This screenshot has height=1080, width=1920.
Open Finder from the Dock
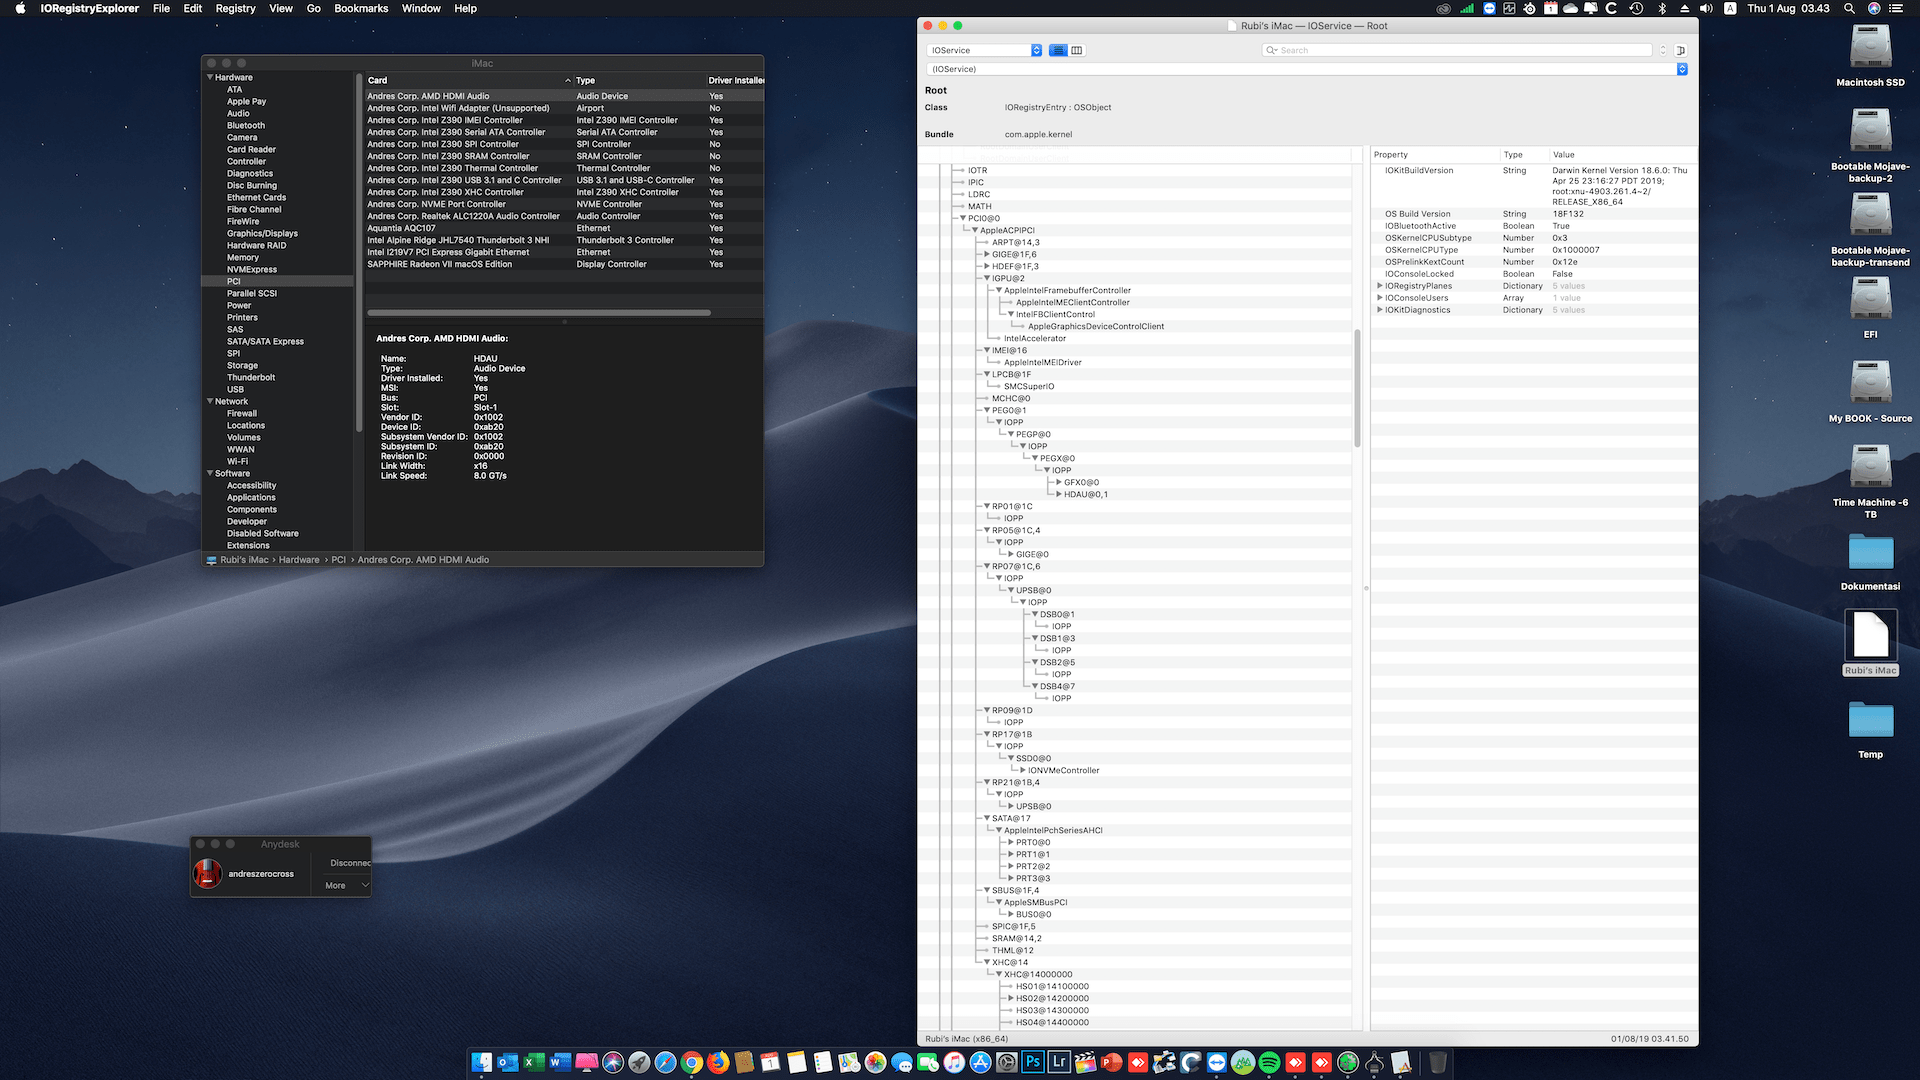[482, 1062]
